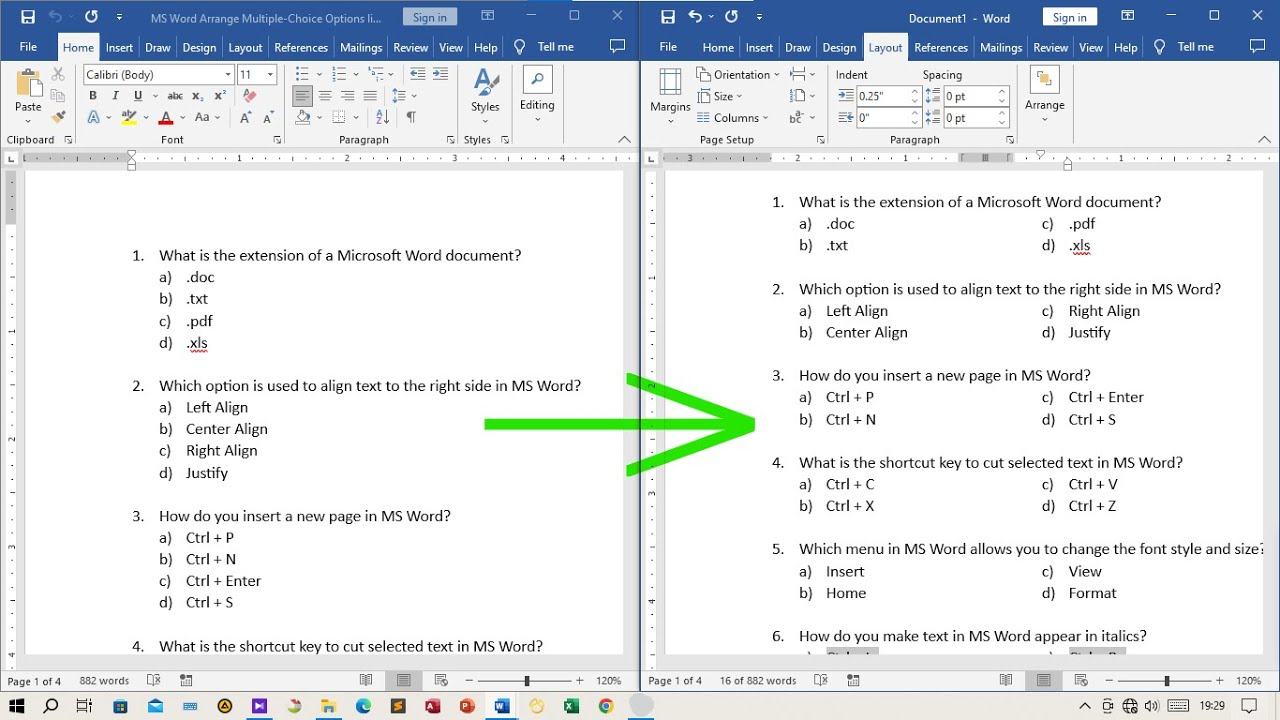Shrink font size with the smaller A icon
The height and width of the screenshot is (720, 1280).
tap(269, 117)
